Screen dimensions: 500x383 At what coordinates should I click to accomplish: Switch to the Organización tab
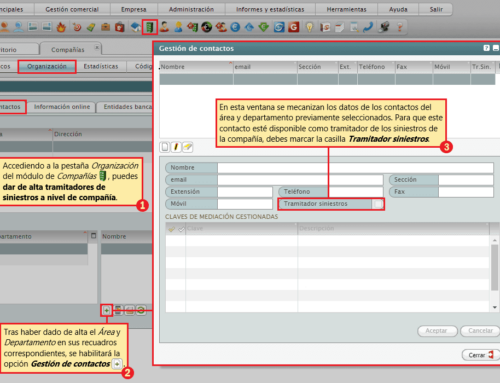(47, 66)
